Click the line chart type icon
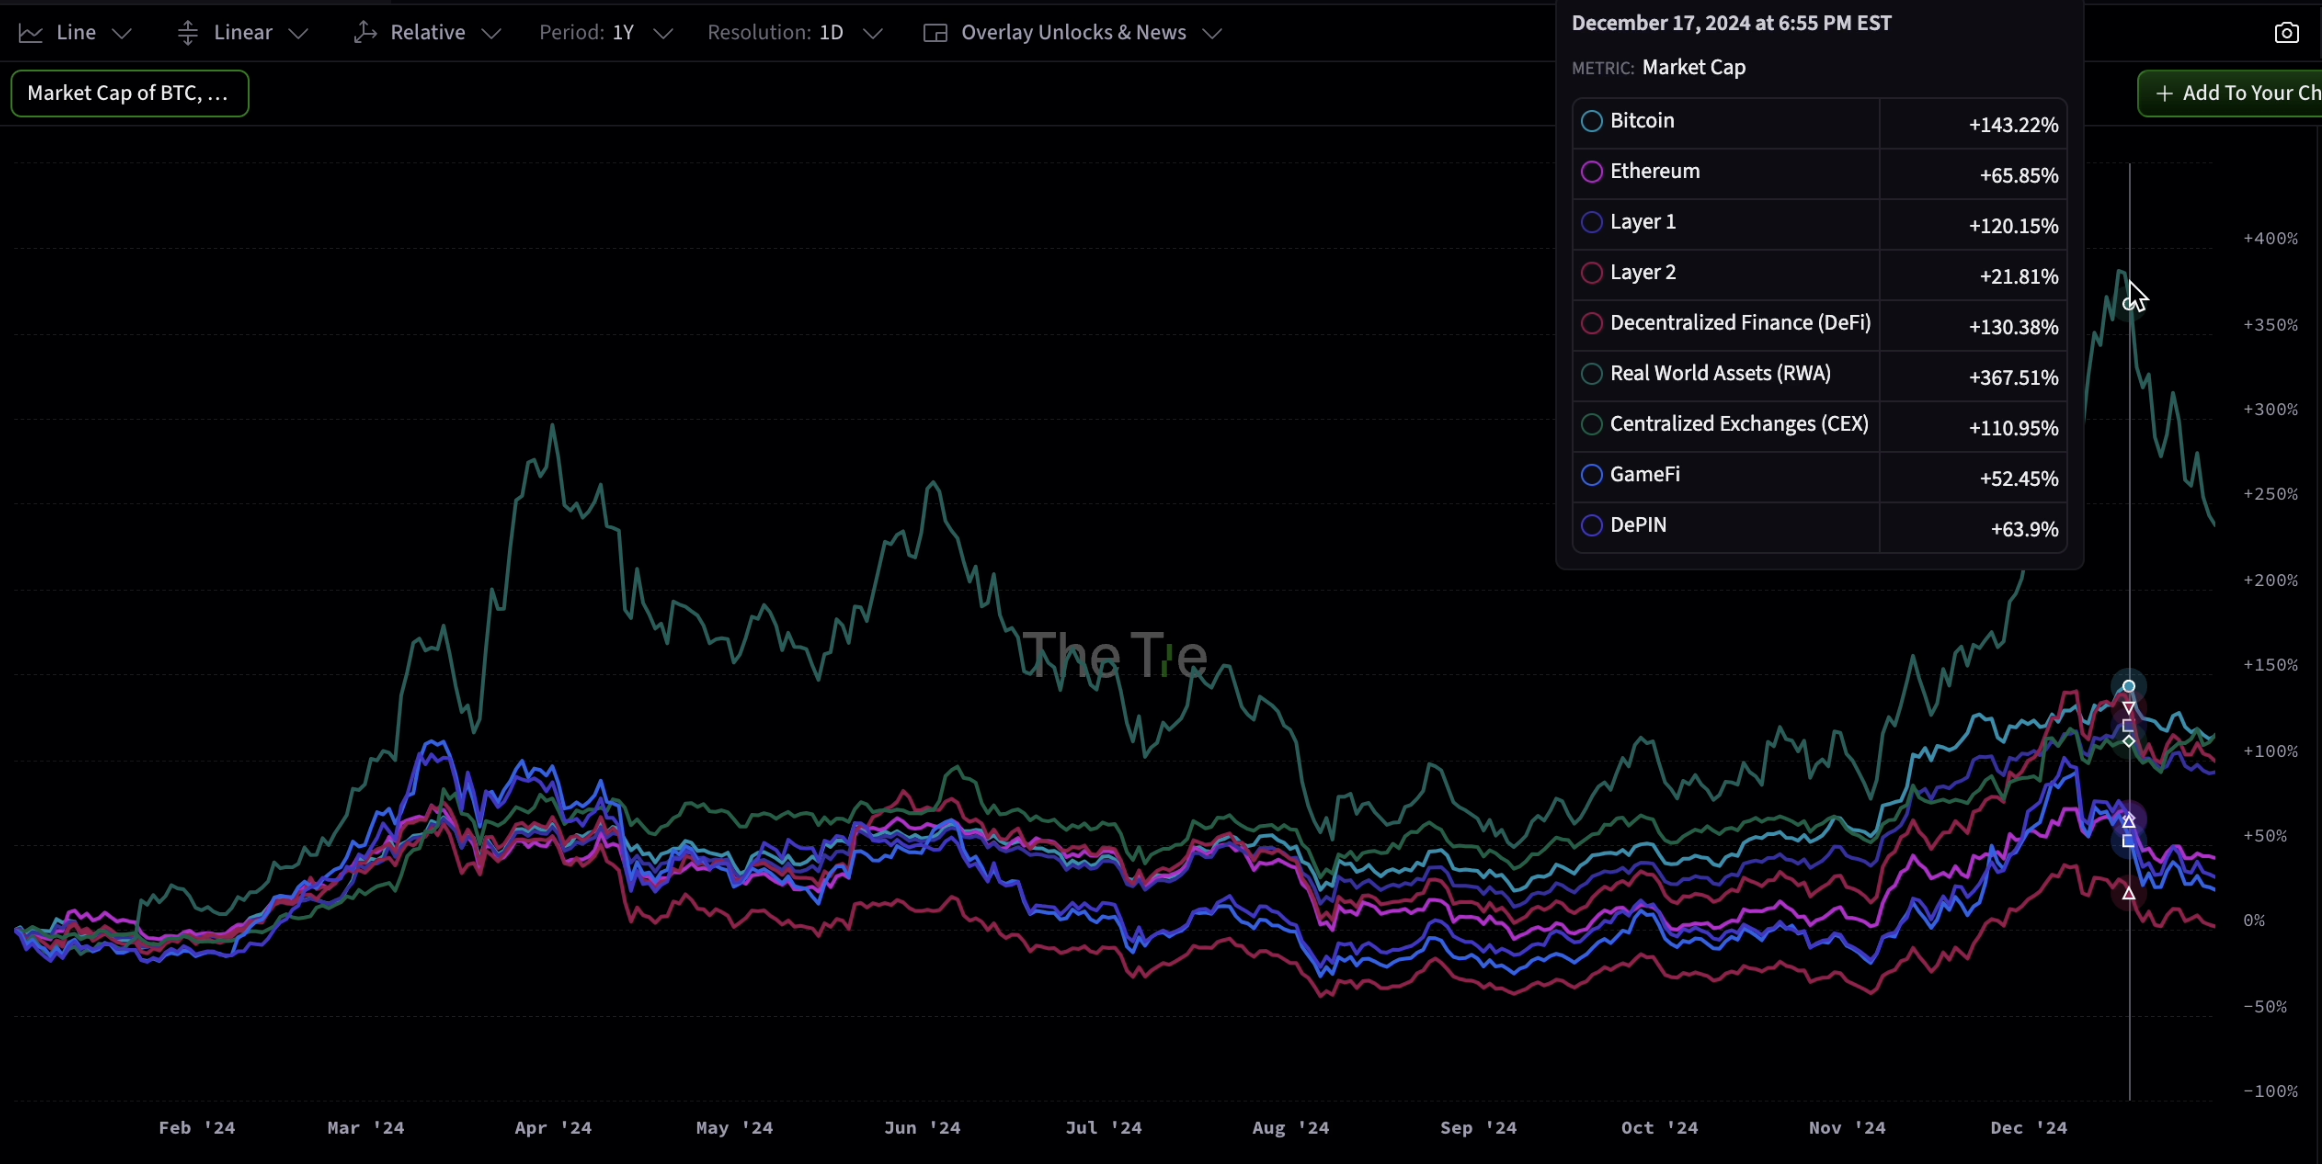Screen dimensions: 2322x1164 [x=31, y=33]
